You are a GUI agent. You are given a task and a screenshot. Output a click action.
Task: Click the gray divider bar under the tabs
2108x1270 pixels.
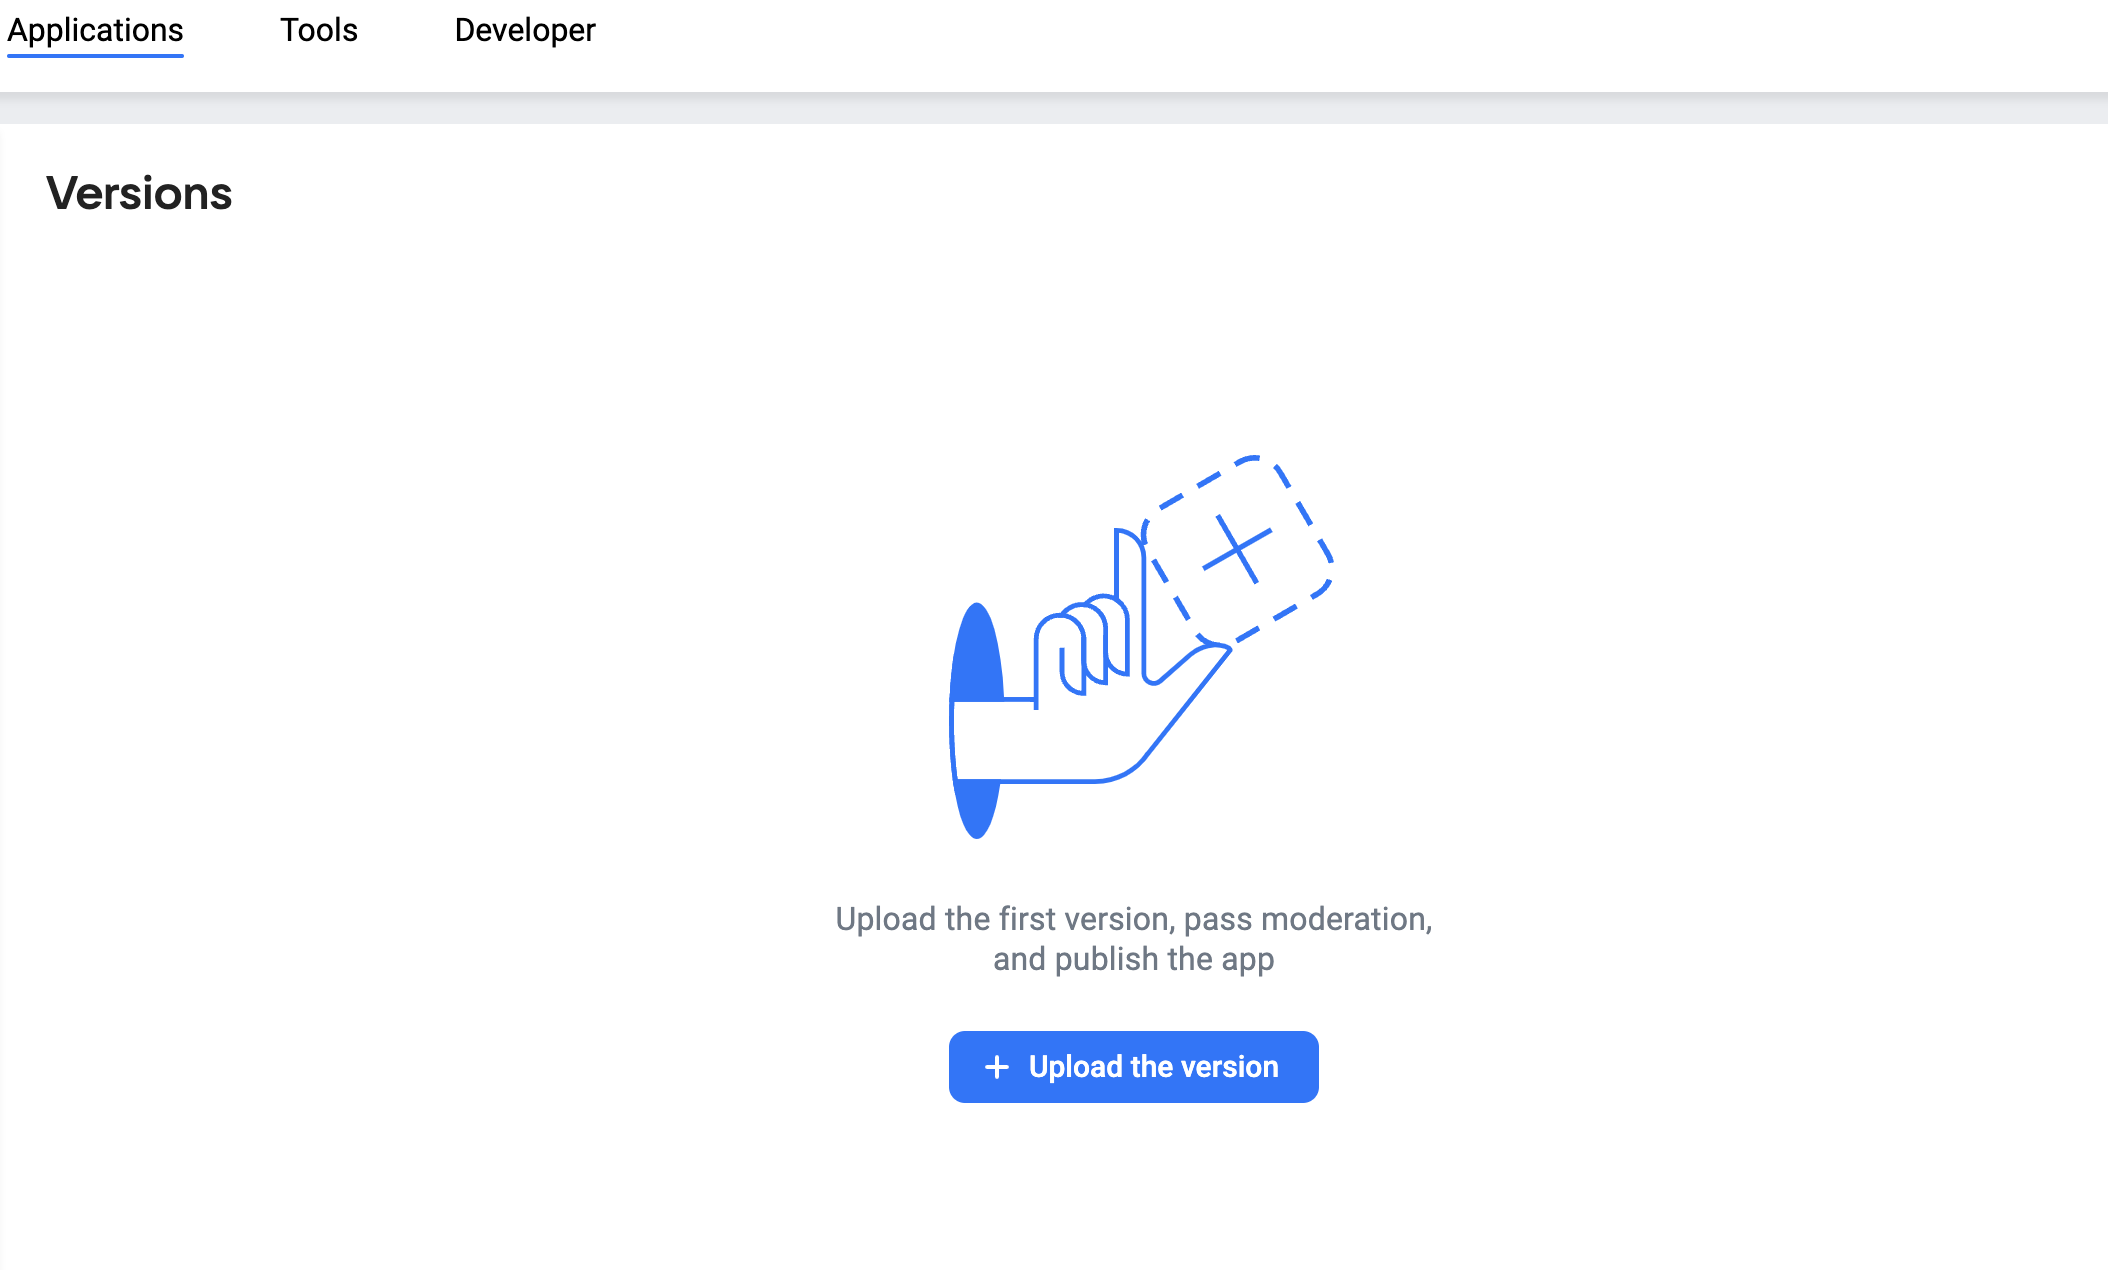1054,108
